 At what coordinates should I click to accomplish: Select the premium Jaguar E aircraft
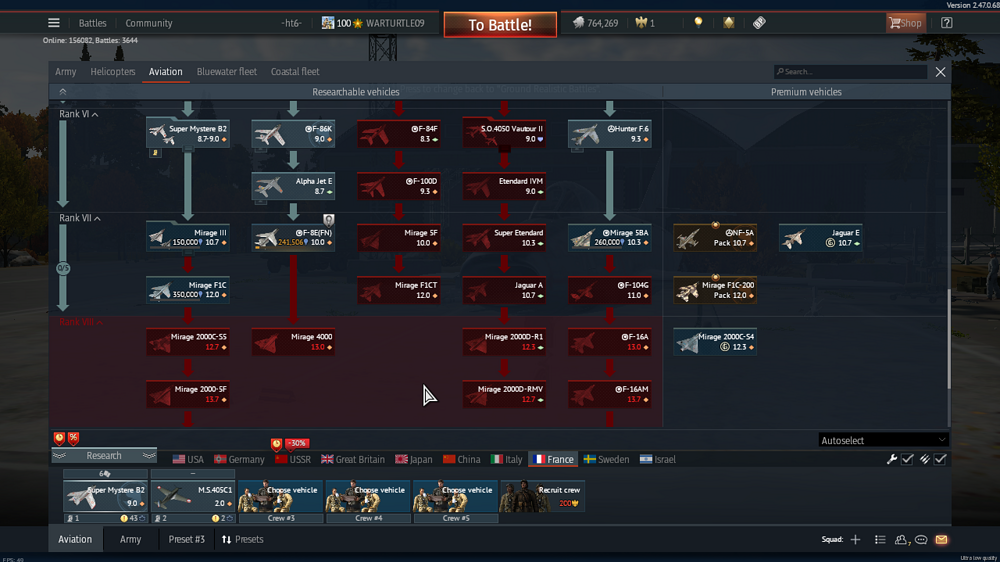[x=821, y=237]
